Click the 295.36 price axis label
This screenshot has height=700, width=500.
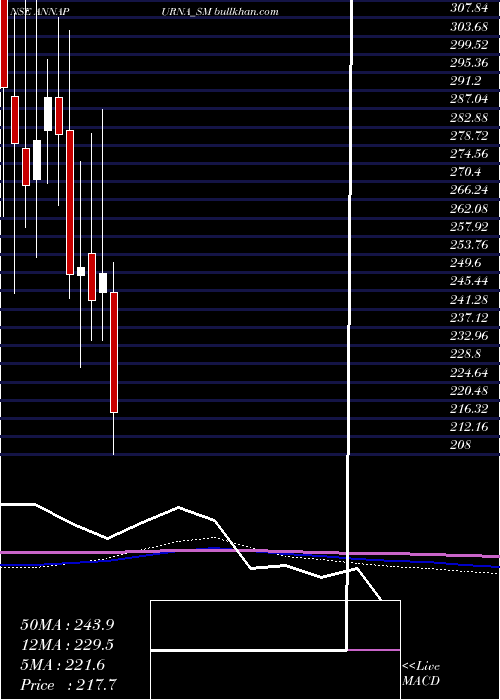pyautogui.click(x=469, y=63)
